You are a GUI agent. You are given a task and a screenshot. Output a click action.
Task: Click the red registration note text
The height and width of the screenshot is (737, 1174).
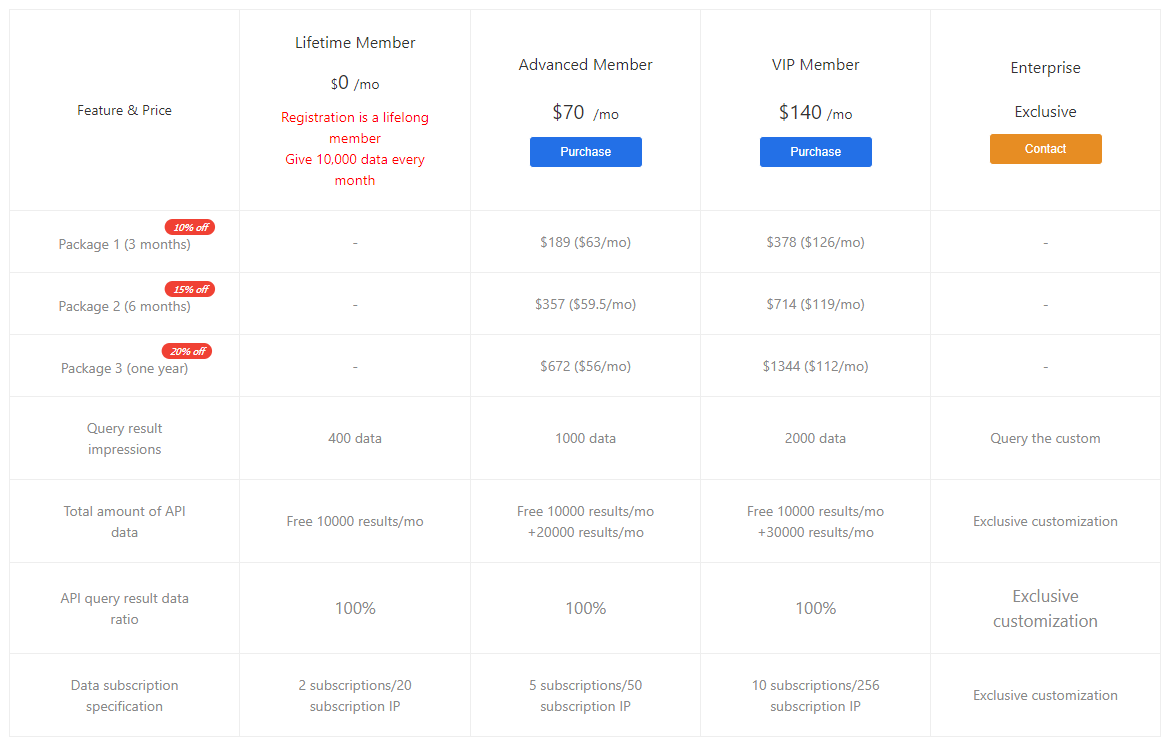tap(355, 148)
